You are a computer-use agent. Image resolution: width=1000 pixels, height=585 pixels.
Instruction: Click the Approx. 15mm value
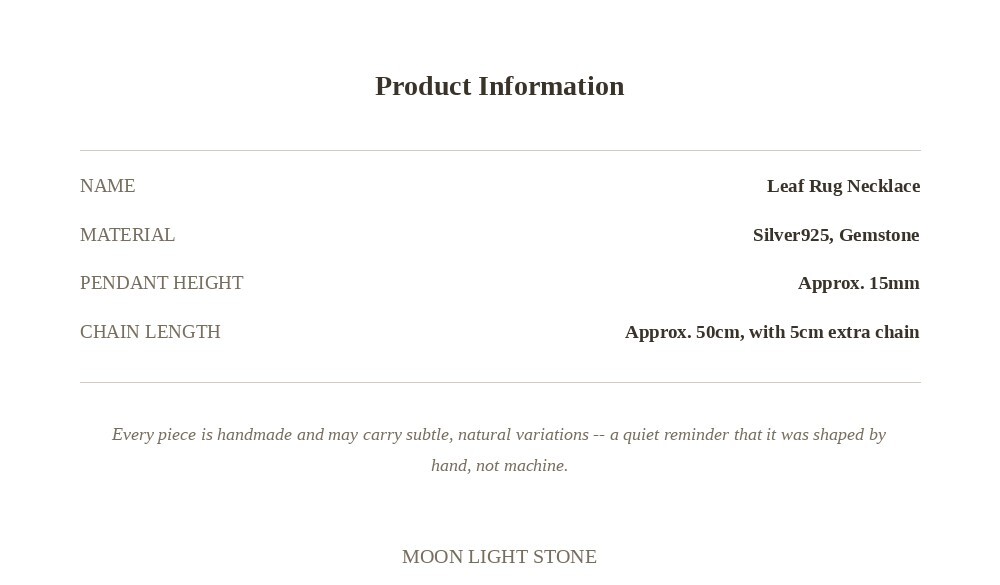pyautogui.click(x=858, y=283)
